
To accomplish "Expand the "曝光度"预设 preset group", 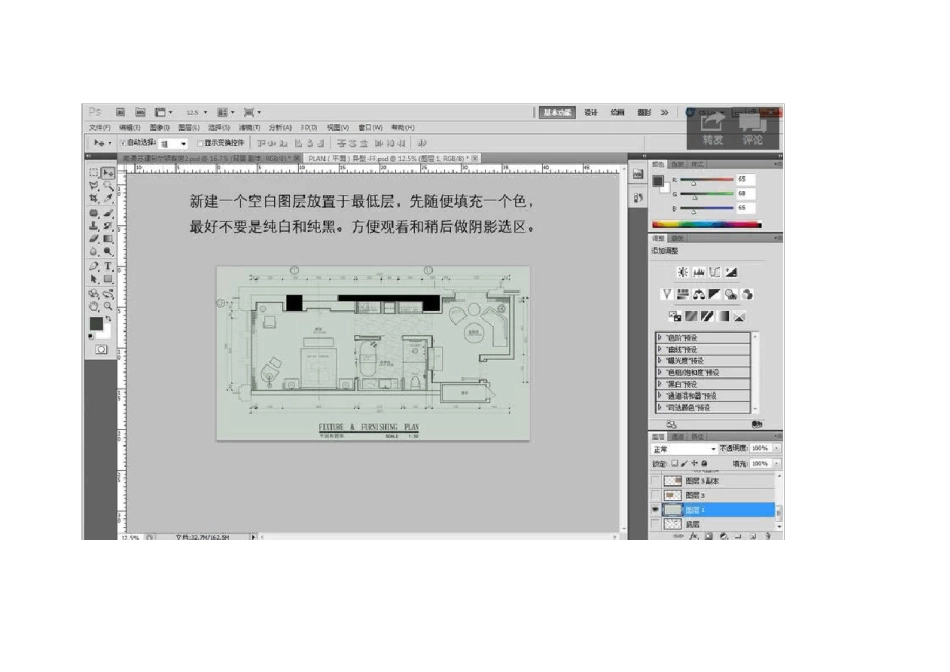I will [x=660, y=361].
